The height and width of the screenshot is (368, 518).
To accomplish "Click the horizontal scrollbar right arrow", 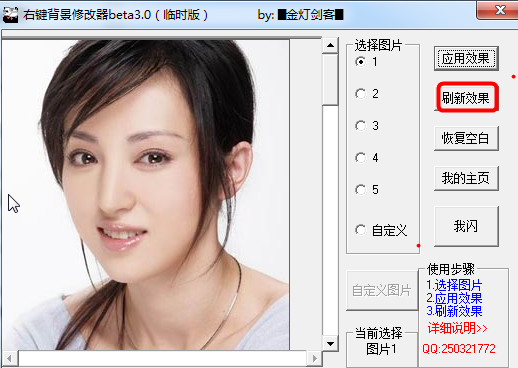I will (314, 359).
